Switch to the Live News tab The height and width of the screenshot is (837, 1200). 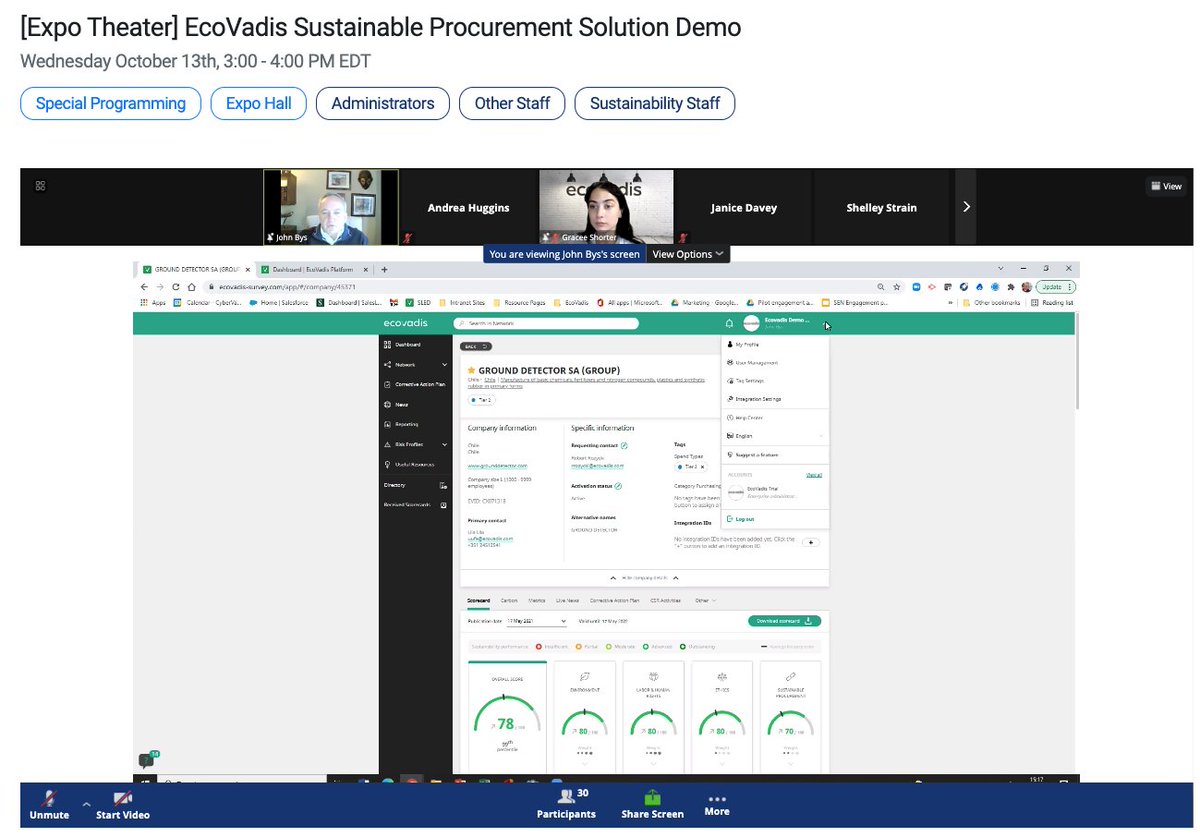(567, 600)
